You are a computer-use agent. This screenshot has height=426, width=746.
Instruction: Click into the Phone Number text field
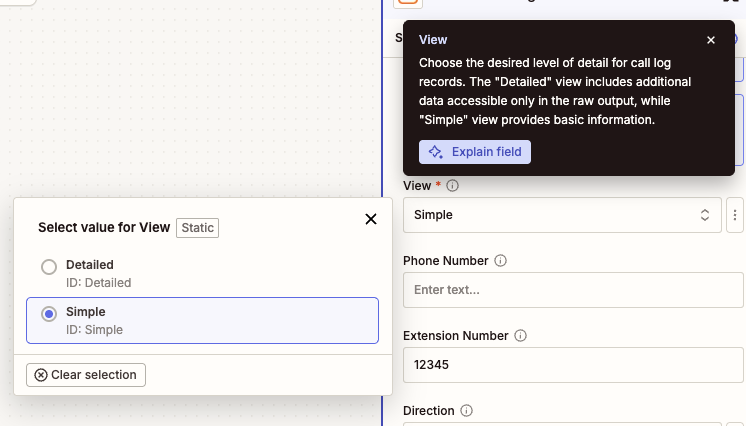pyautogui.click(x=573, y=290)
